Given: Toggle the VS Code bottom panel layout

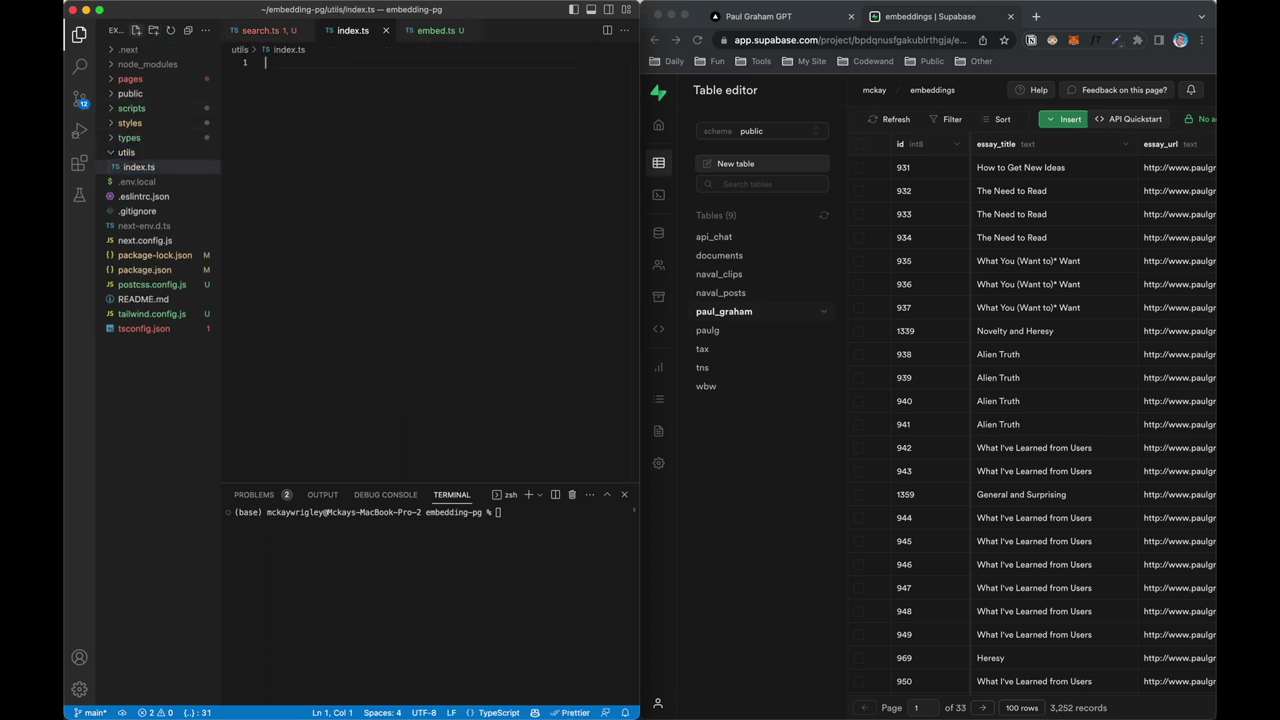Looking at the screenshot, I should [591, 10].
